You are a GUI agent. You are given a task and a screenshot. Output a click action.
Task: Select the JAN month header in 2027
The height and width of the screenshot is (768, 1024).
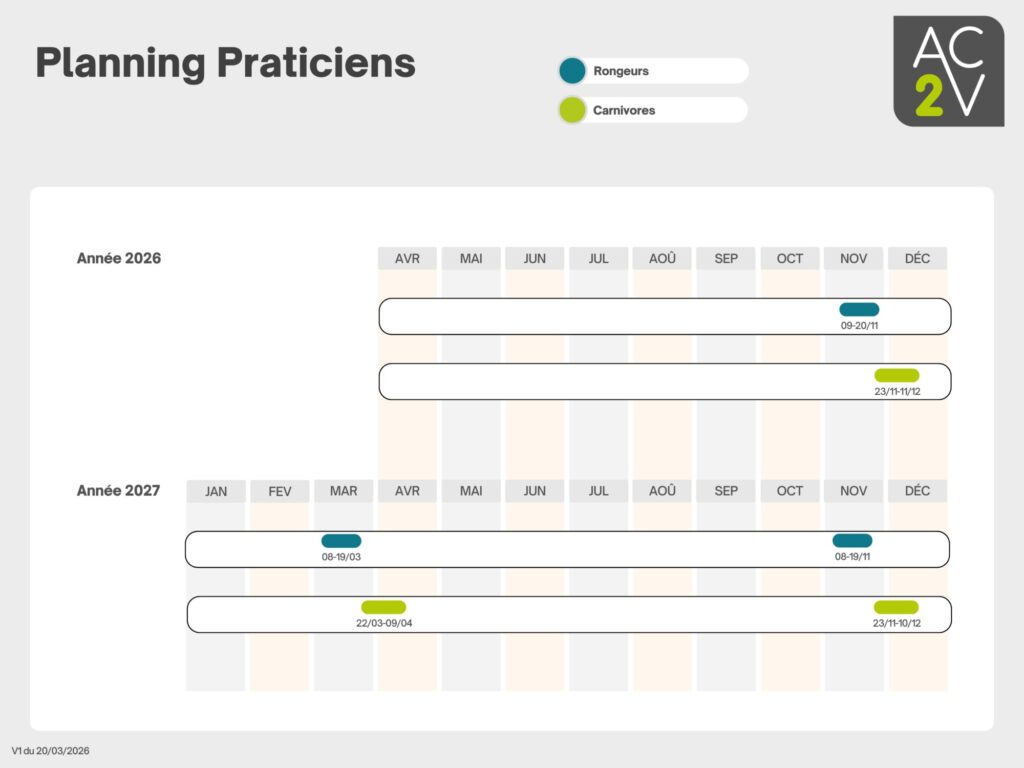click(x=216, y=491)
